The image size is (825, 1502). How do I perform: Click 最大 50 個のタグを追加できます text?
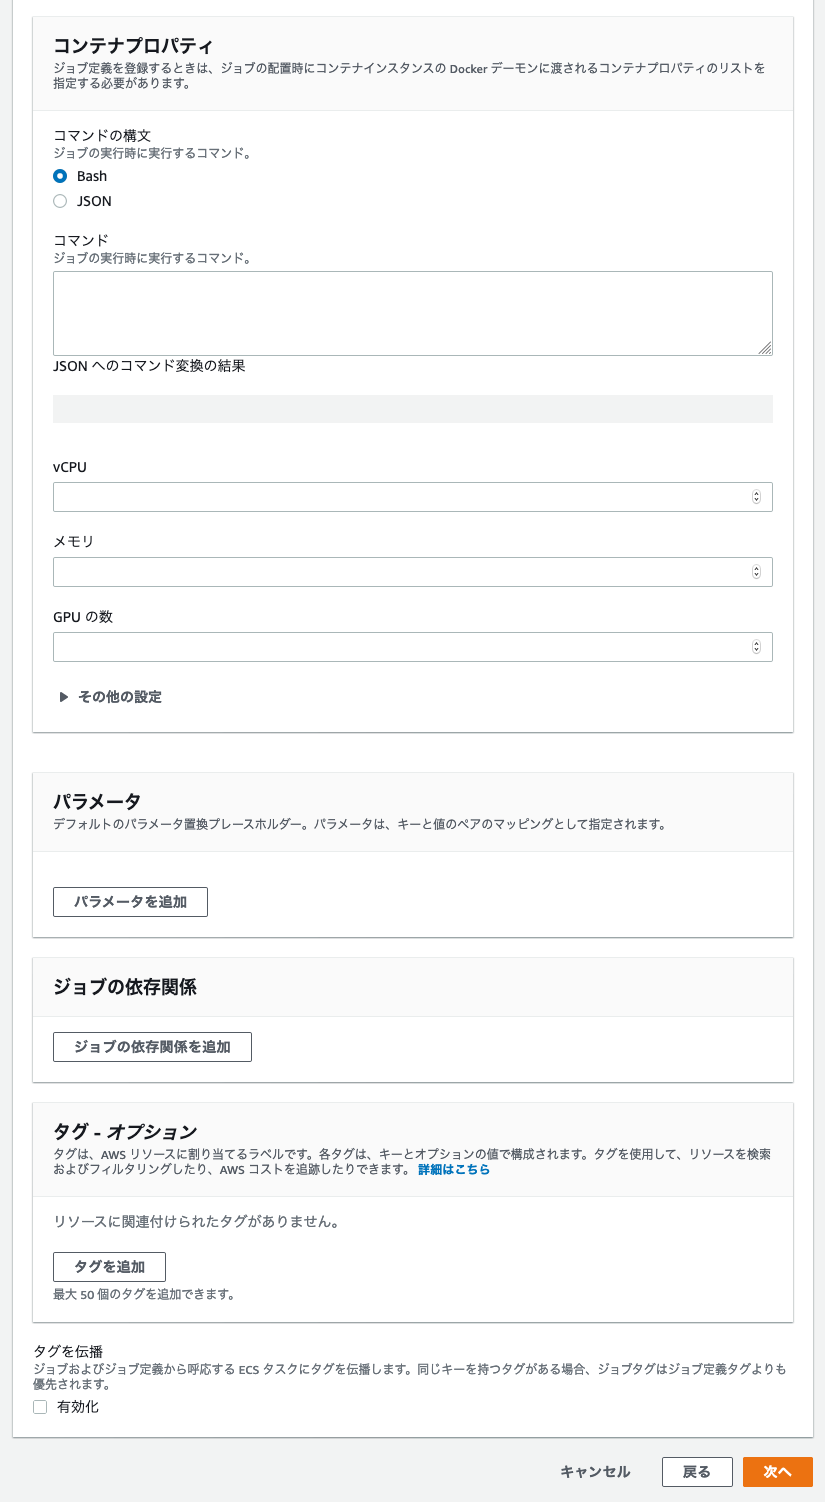tap(144, 1294)
